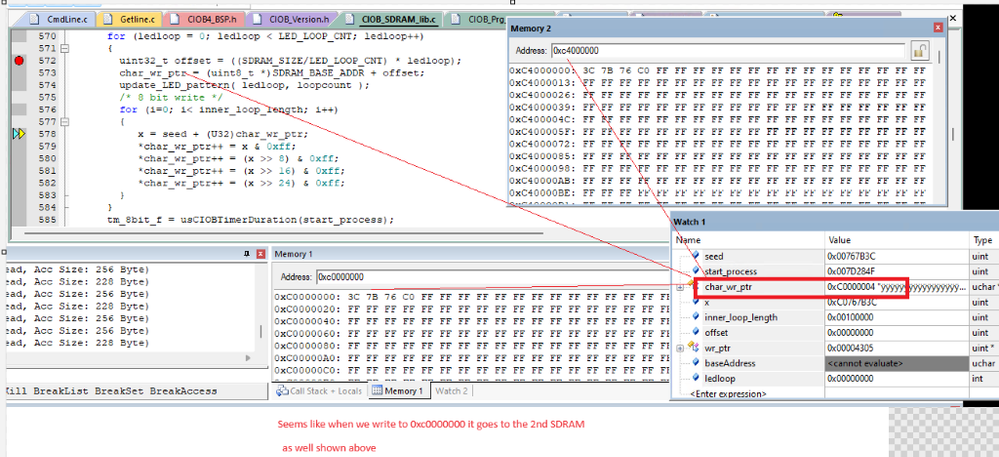Click the baseAddress variable icon
Image resolution: width=999 pixels, height=457 pixels.
[696, 363]
